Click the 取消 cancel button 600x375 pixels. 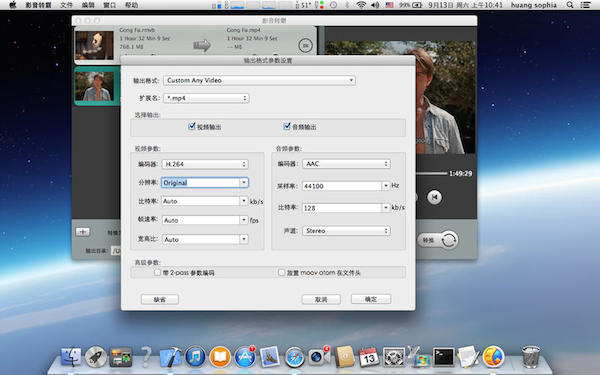tap(321, 299)
